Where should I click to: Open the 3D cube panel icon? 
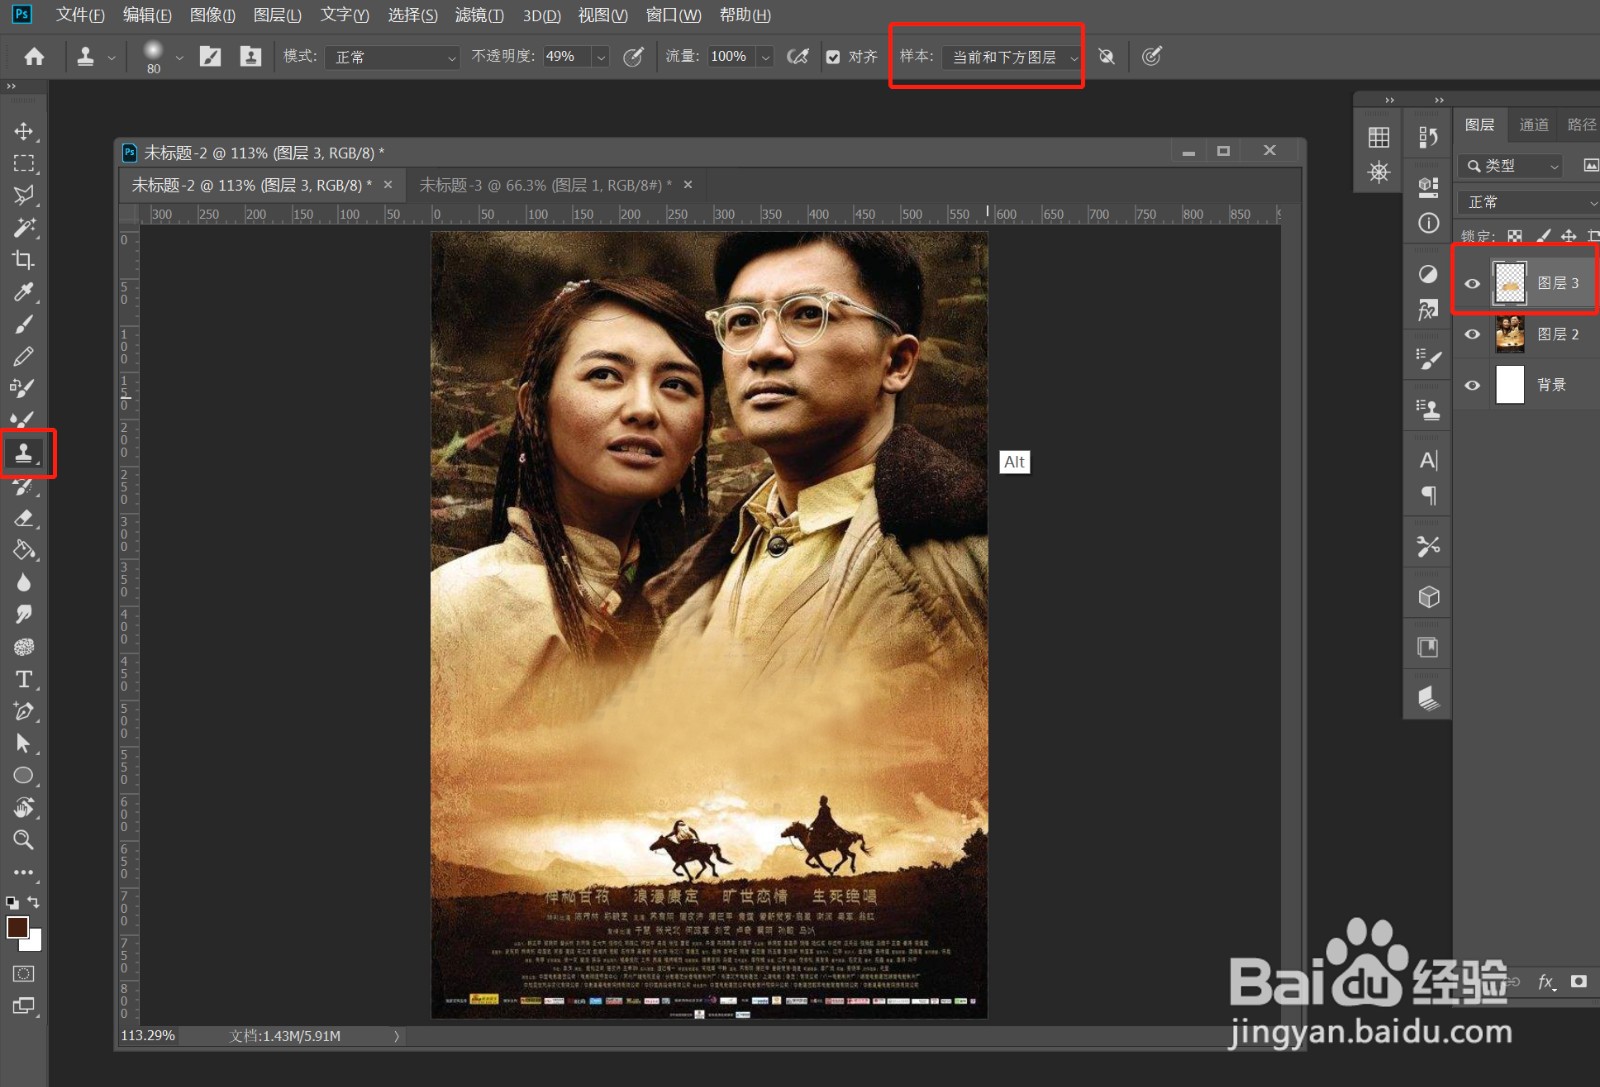(1429, 597)
